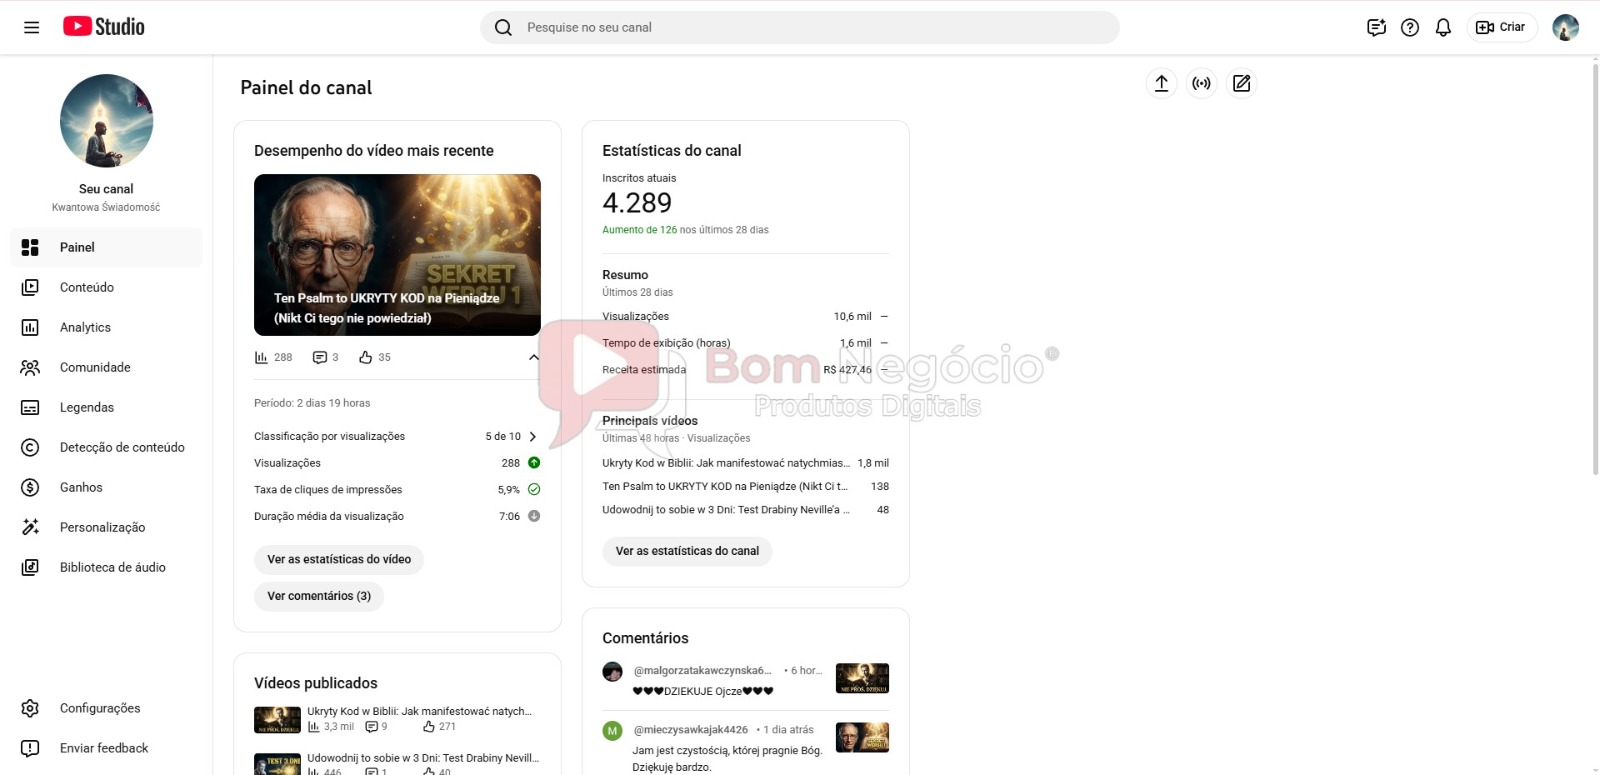Select Painel in the sidebar
The image size is (1600, 775).
point(106,247)
